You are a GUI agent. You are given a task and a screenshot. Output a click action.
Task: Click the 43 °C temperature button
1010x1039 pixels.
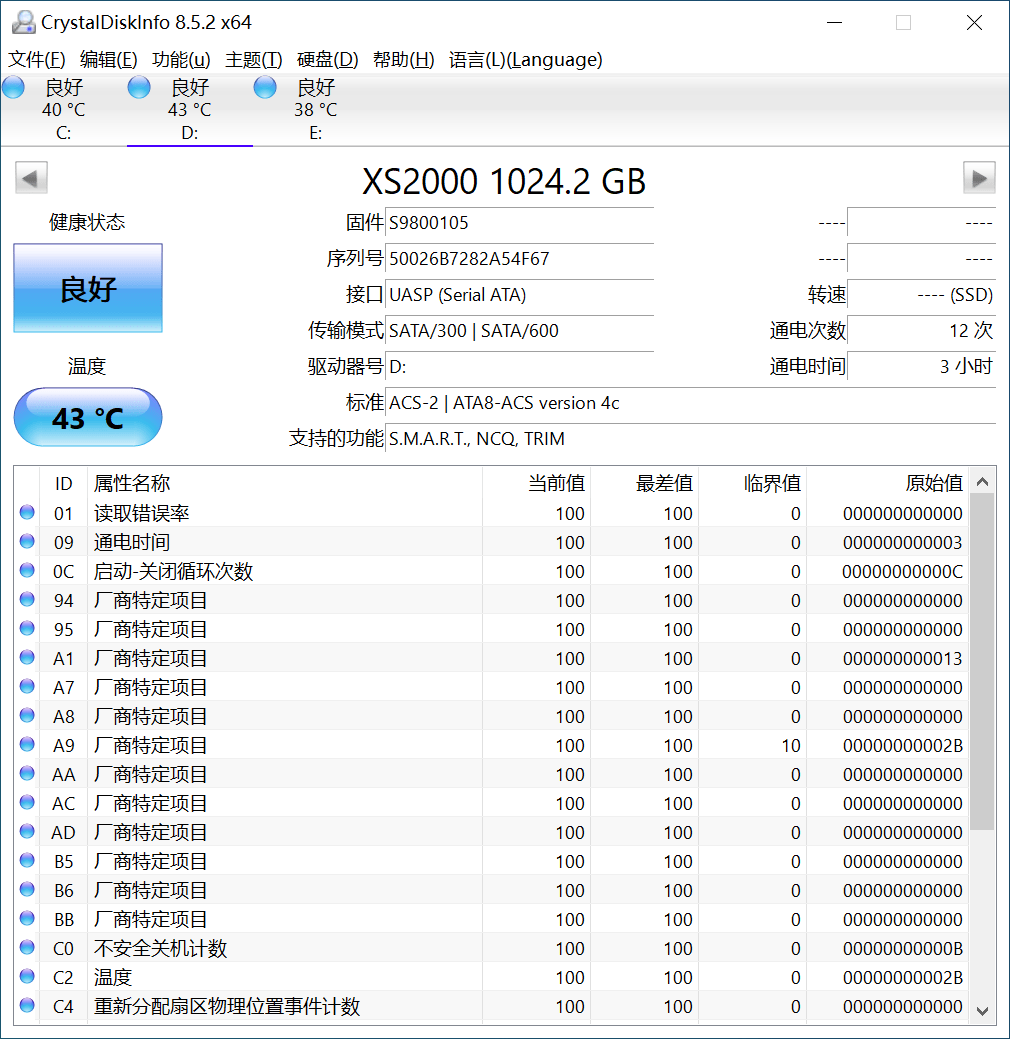[x=88, y=417]
